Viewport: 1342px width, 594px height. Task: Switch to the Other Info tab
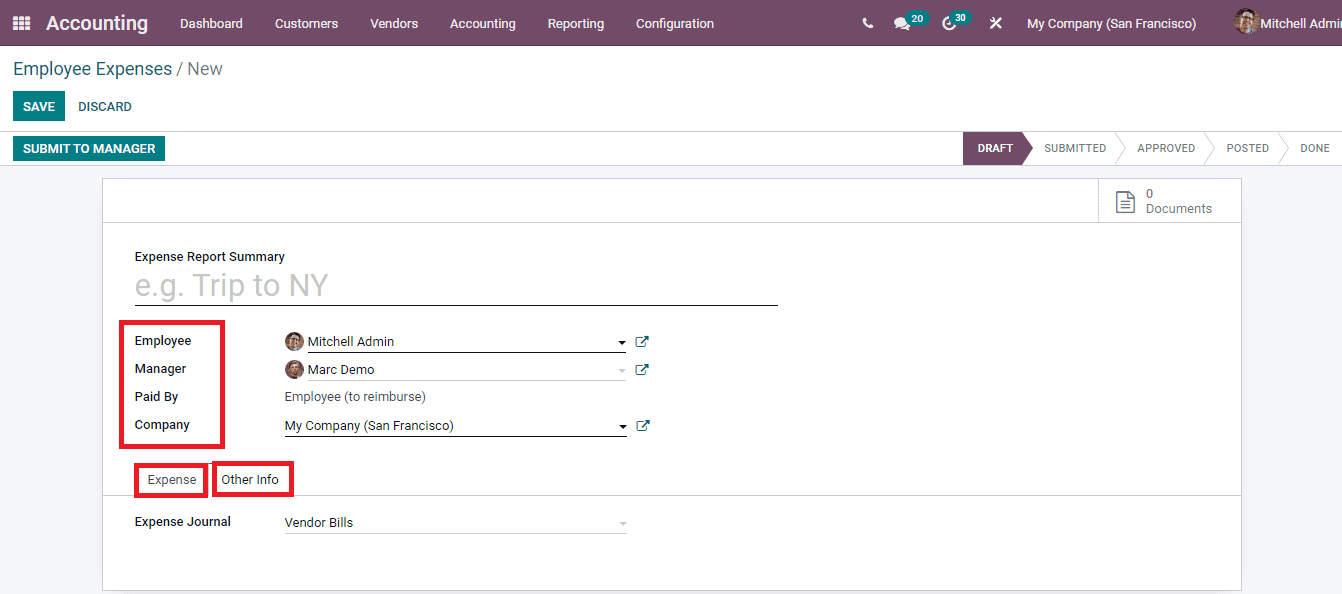(x=252, y=479)
